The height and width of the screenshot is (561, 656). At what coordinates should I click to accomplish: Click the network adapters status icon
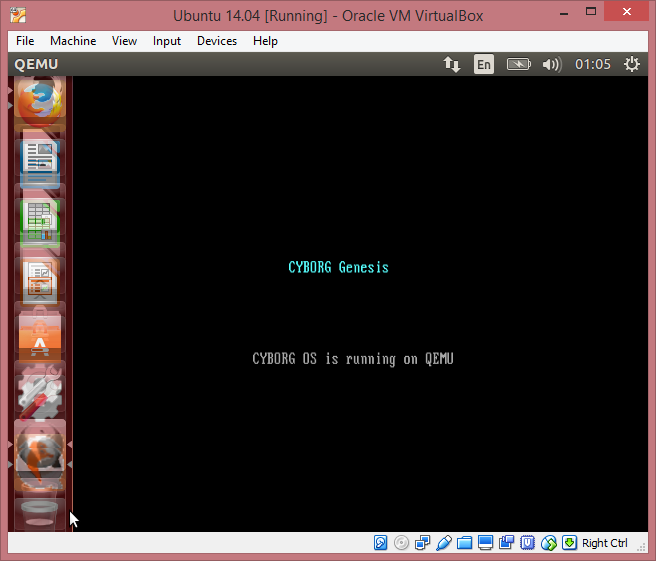click(x=423, y=543)
